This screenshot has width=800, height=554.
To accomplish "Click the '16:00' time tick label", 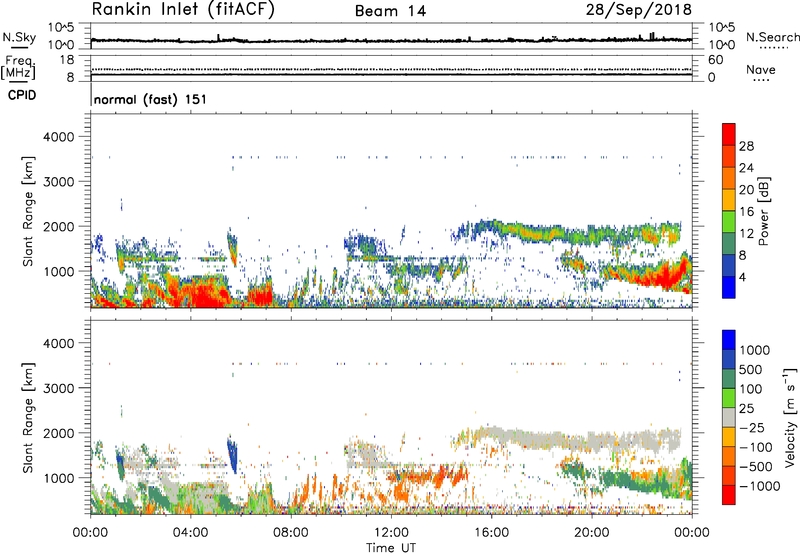I will [x=491, y=533].
